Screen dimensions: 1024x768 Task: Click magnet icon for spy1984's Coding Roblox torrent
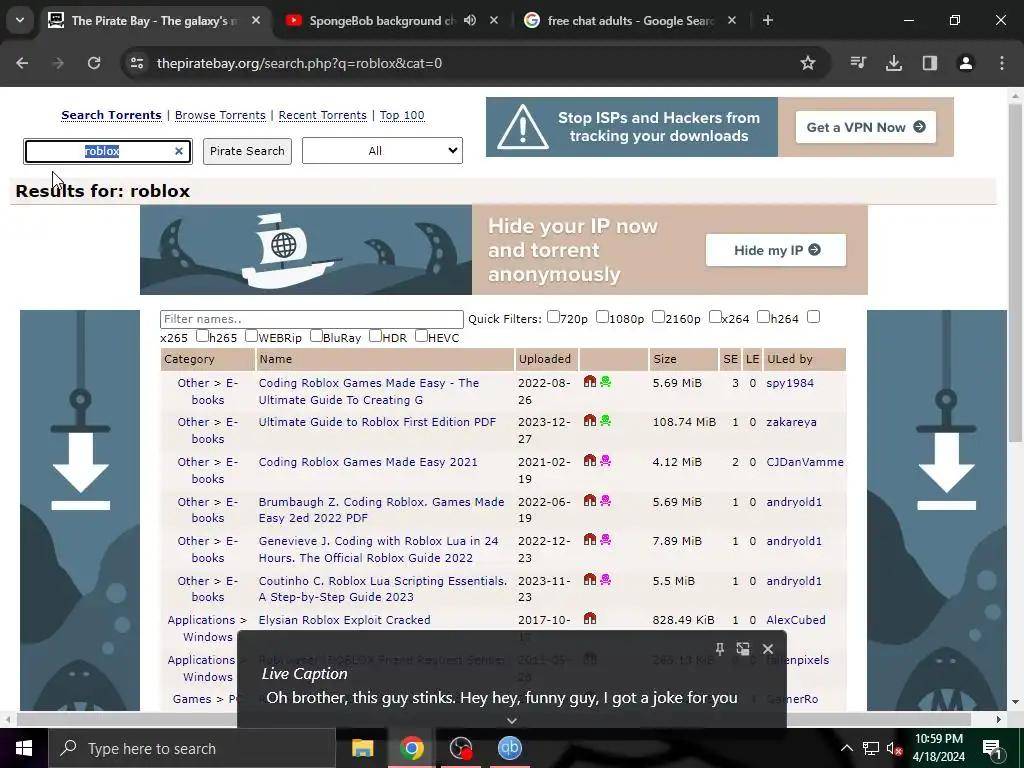pyautogui.click(x=590, y=381)
